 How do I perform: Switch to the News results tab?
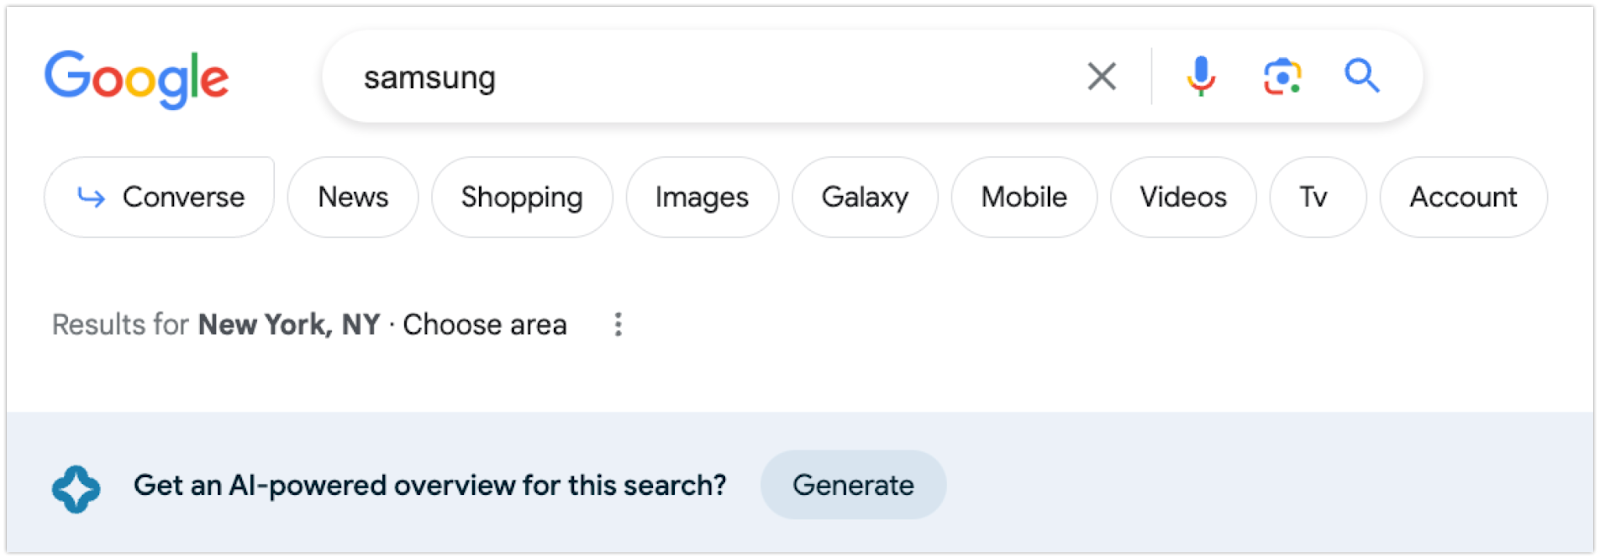[x=353, y=197]
